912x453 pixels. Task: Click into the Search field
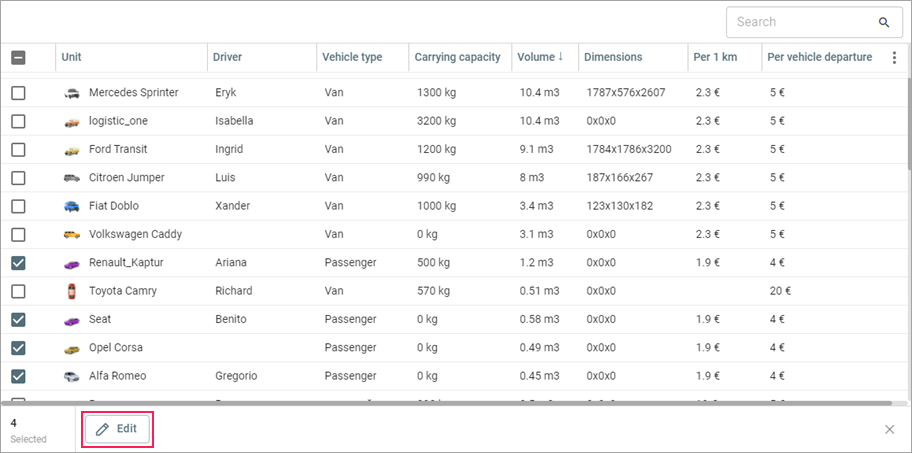pyautogui.click(x=800, y=22)
